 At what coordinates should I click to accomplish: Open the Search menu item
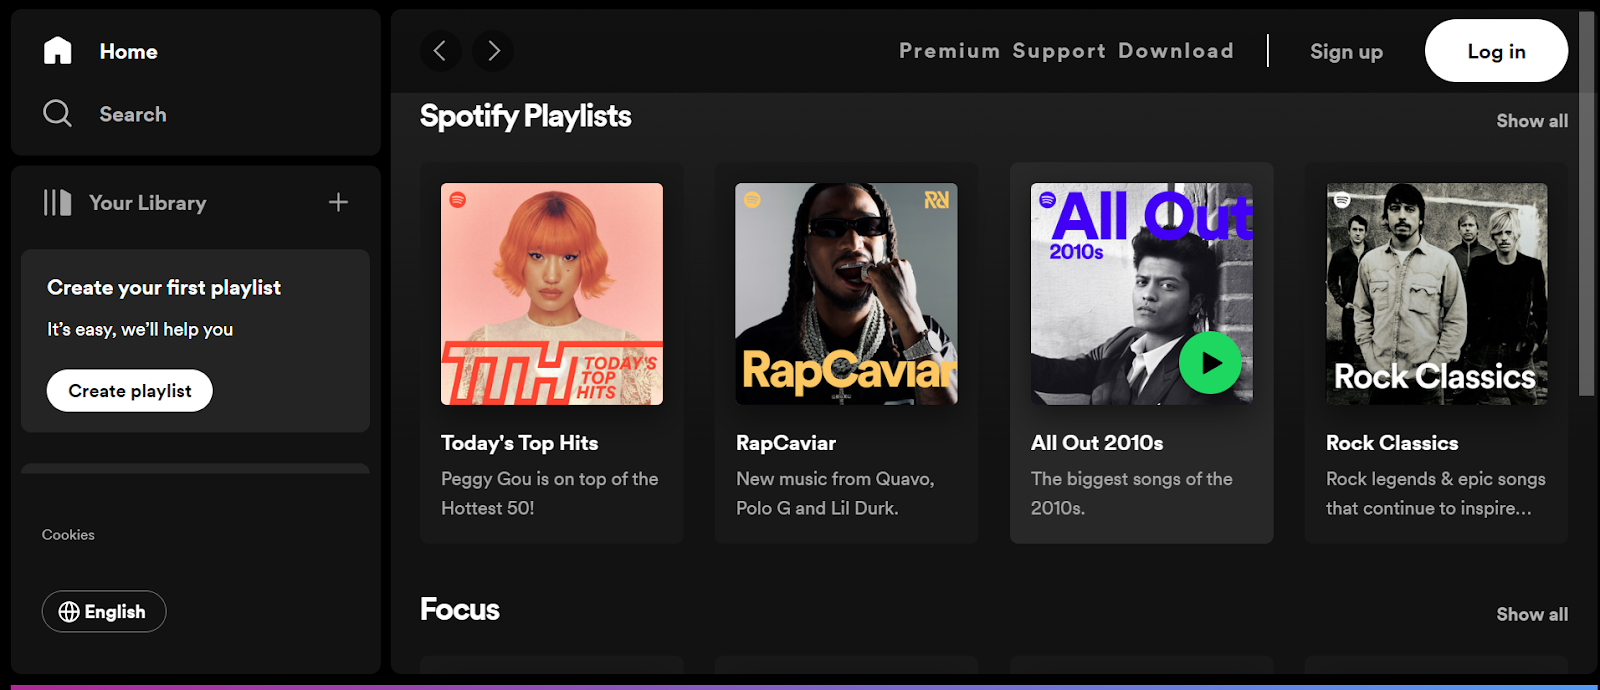133,115
